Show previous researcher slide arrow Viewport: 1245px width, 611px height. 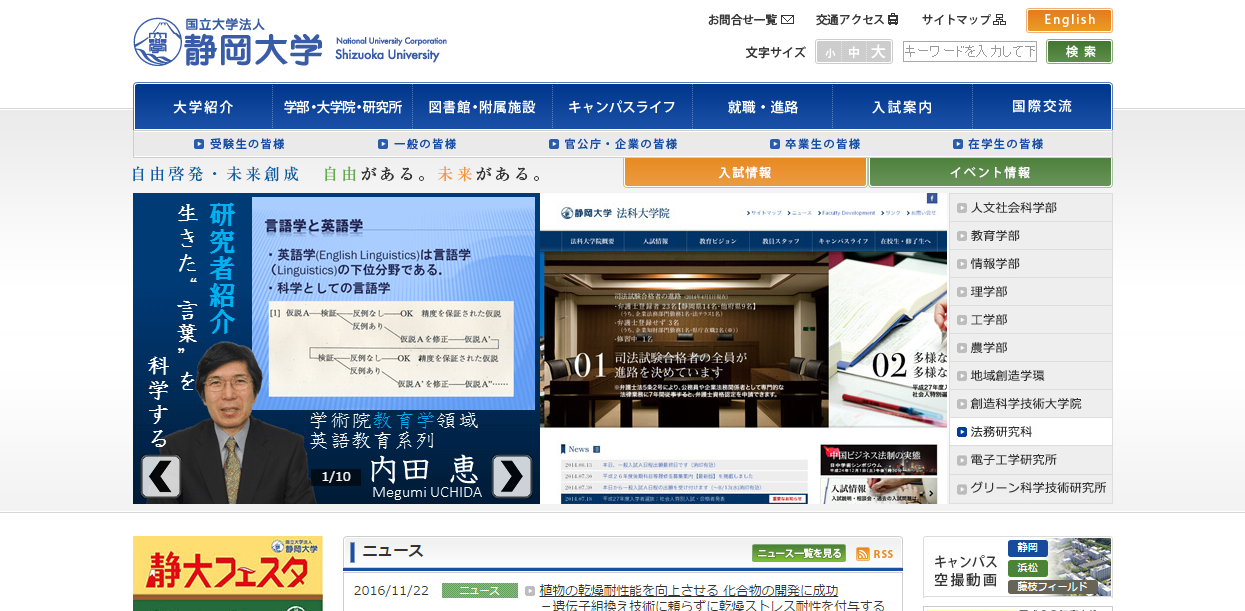tap(161, 476)
